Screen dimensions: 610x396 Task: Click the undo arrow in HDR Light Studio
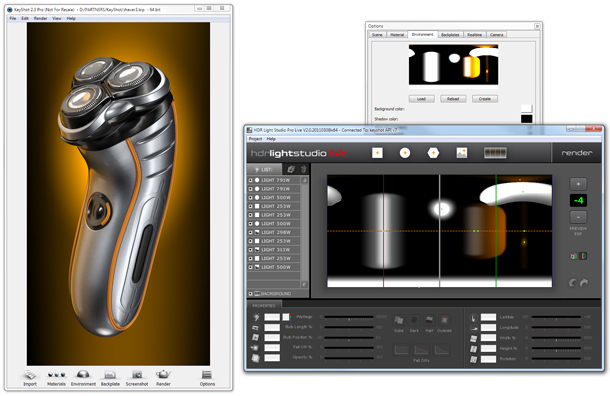[572, 283]
